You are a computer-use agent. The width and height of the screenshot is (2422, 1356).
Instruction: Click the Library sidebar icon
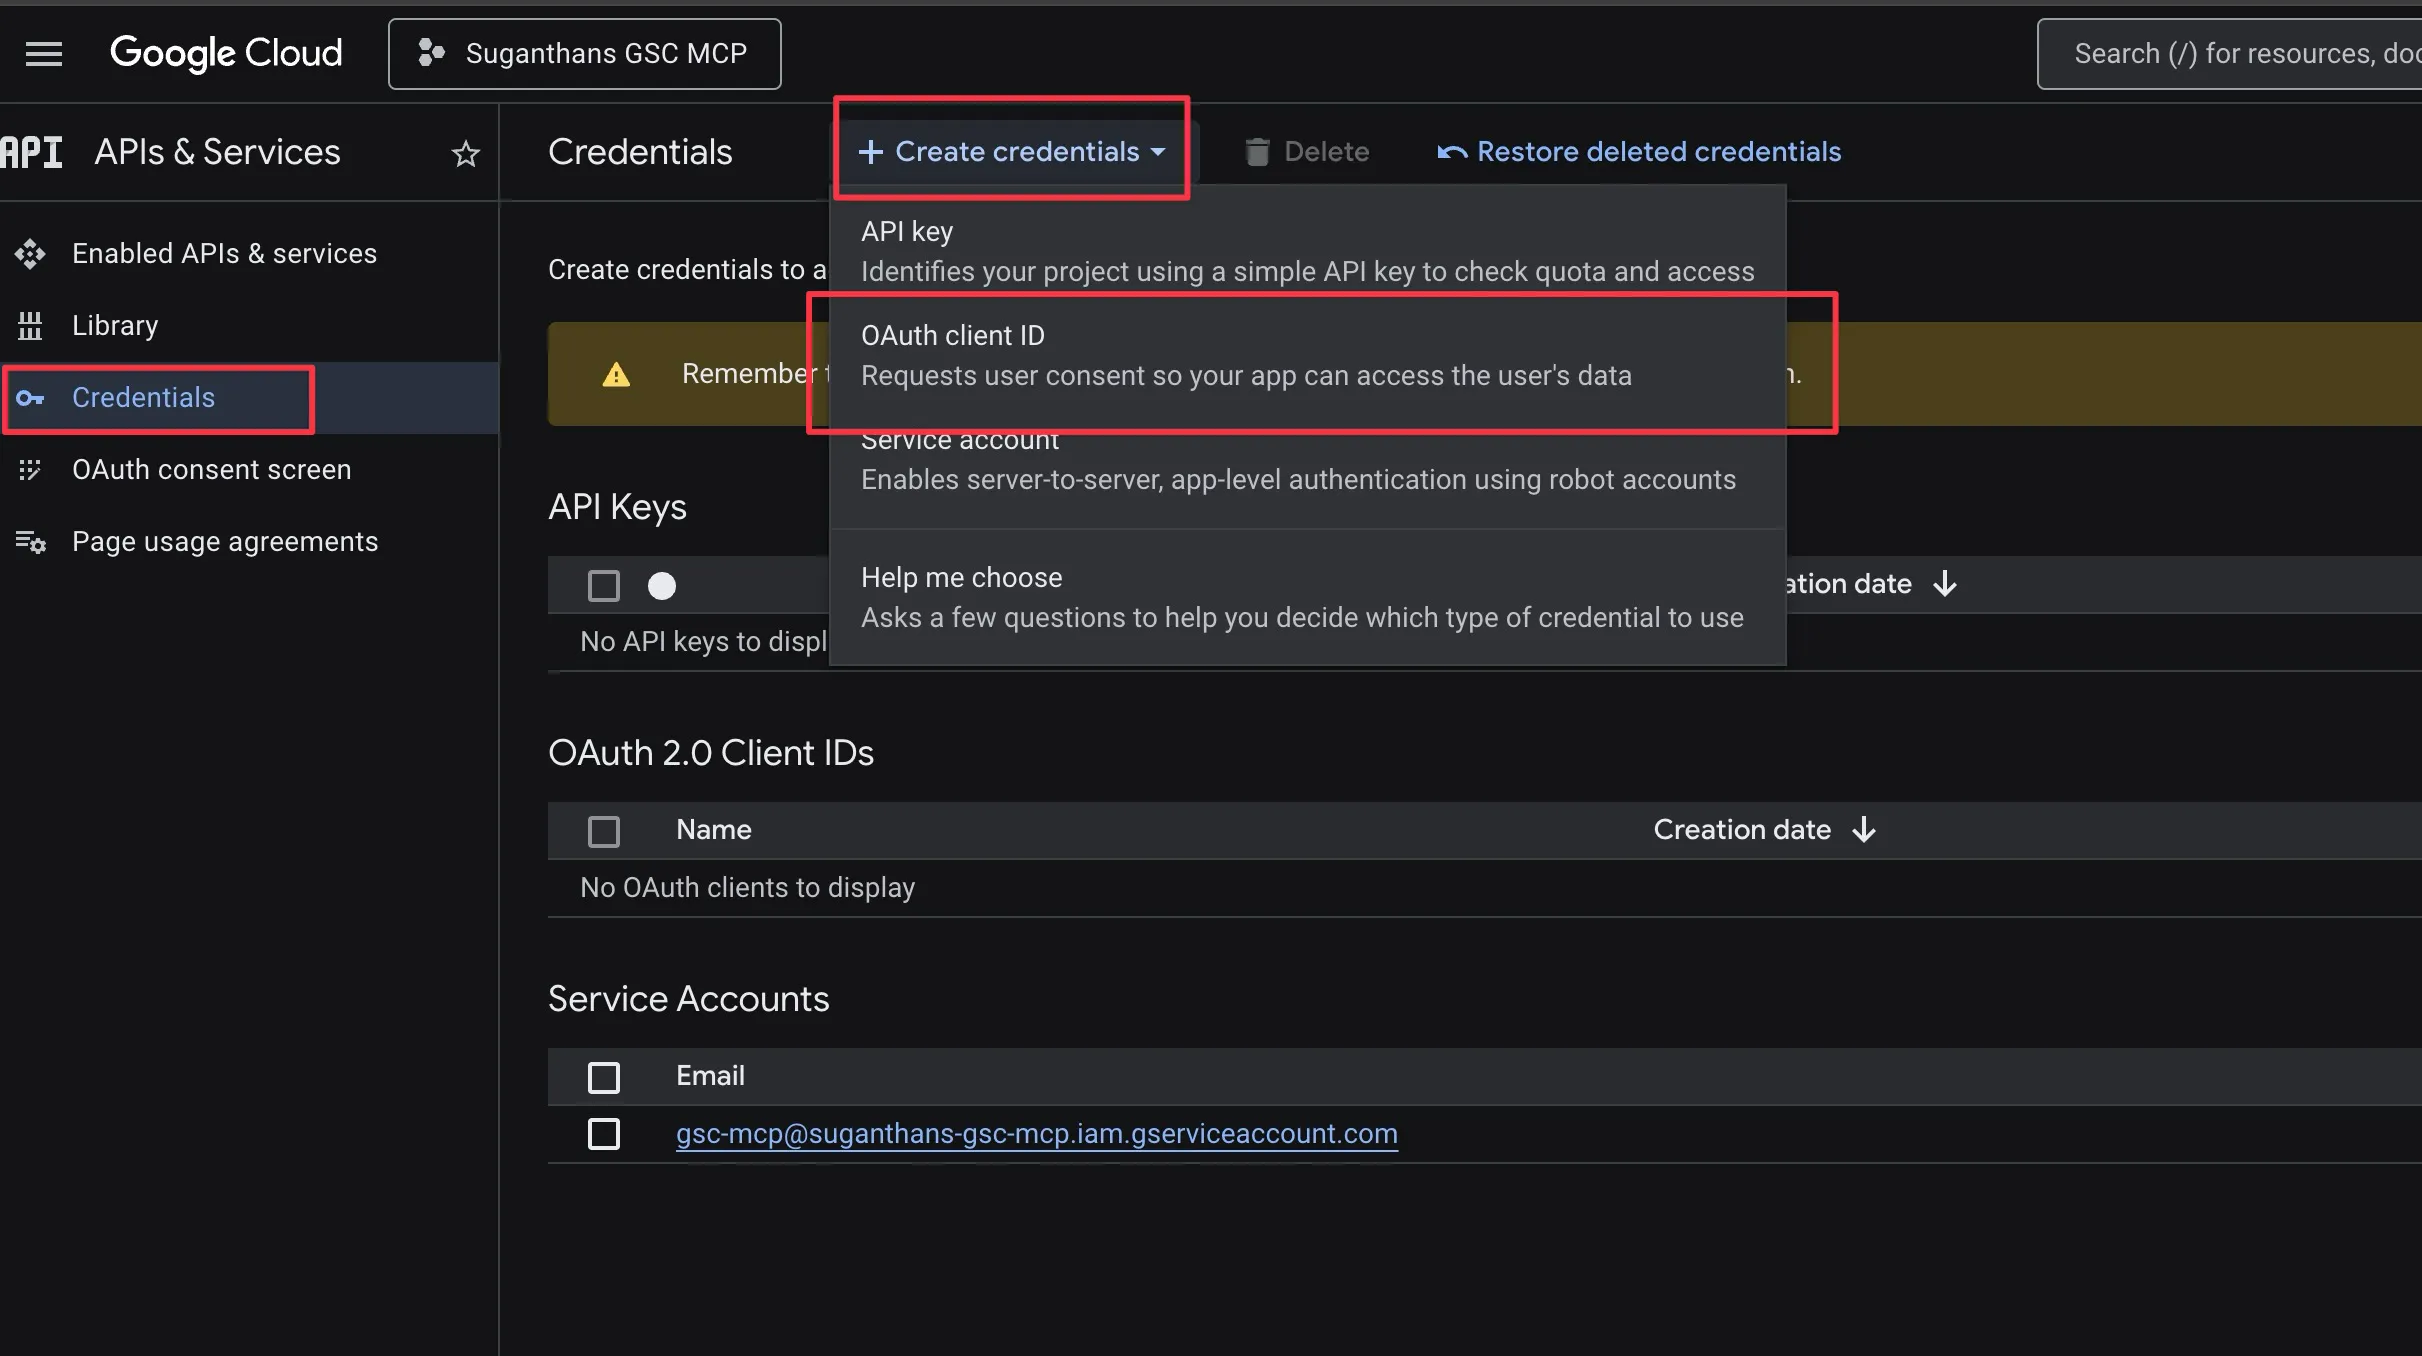click(x=30, y=326)
